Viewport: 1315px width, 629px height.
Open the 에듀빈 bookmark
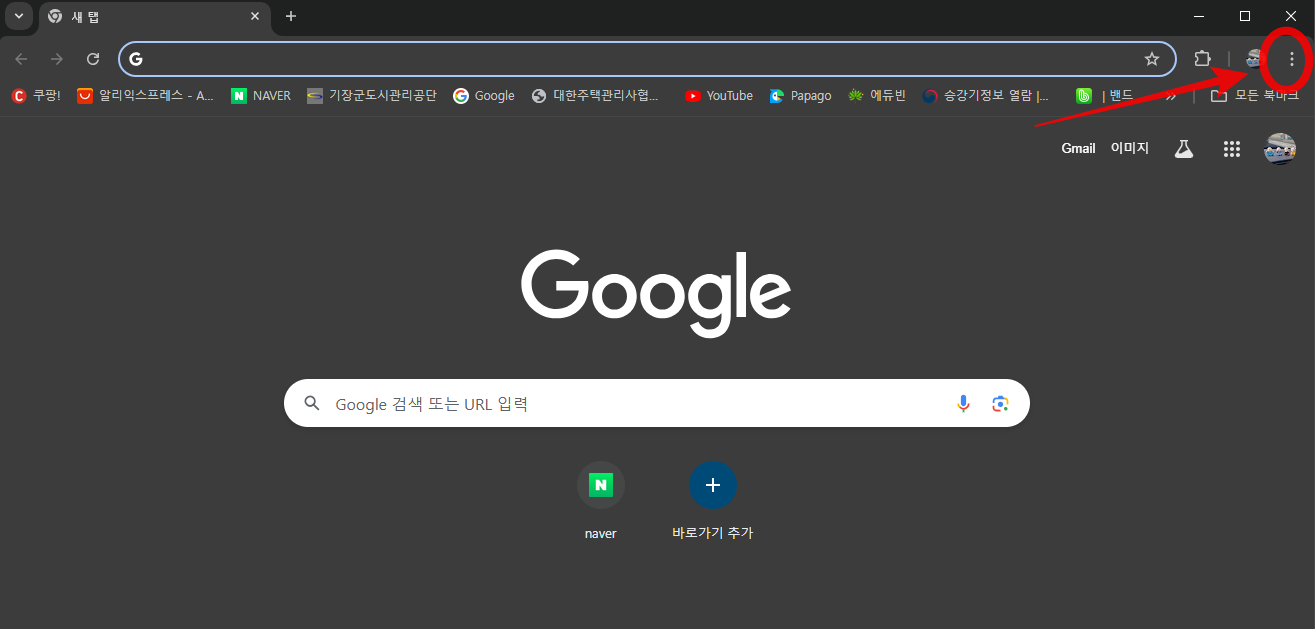(x=876, y=96)
